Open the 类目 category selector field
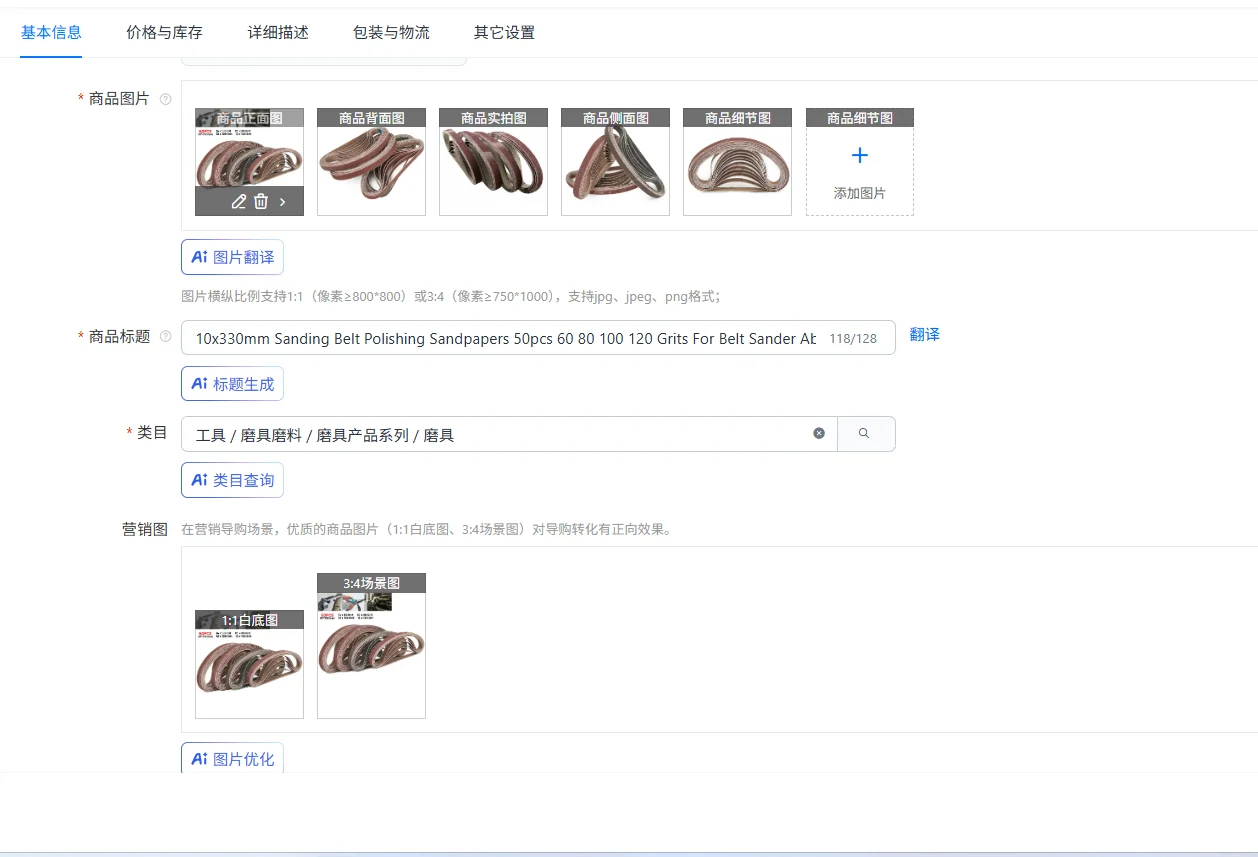Viewport: 1258px width, 857px height. (509, 434)
